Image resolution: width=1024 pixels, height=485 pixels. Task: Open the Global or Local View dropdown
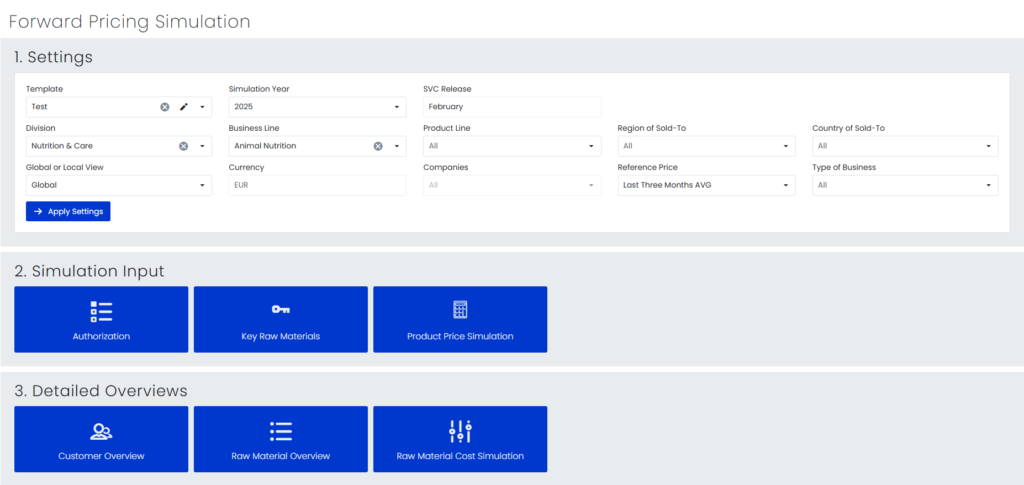tap(119, 185)
